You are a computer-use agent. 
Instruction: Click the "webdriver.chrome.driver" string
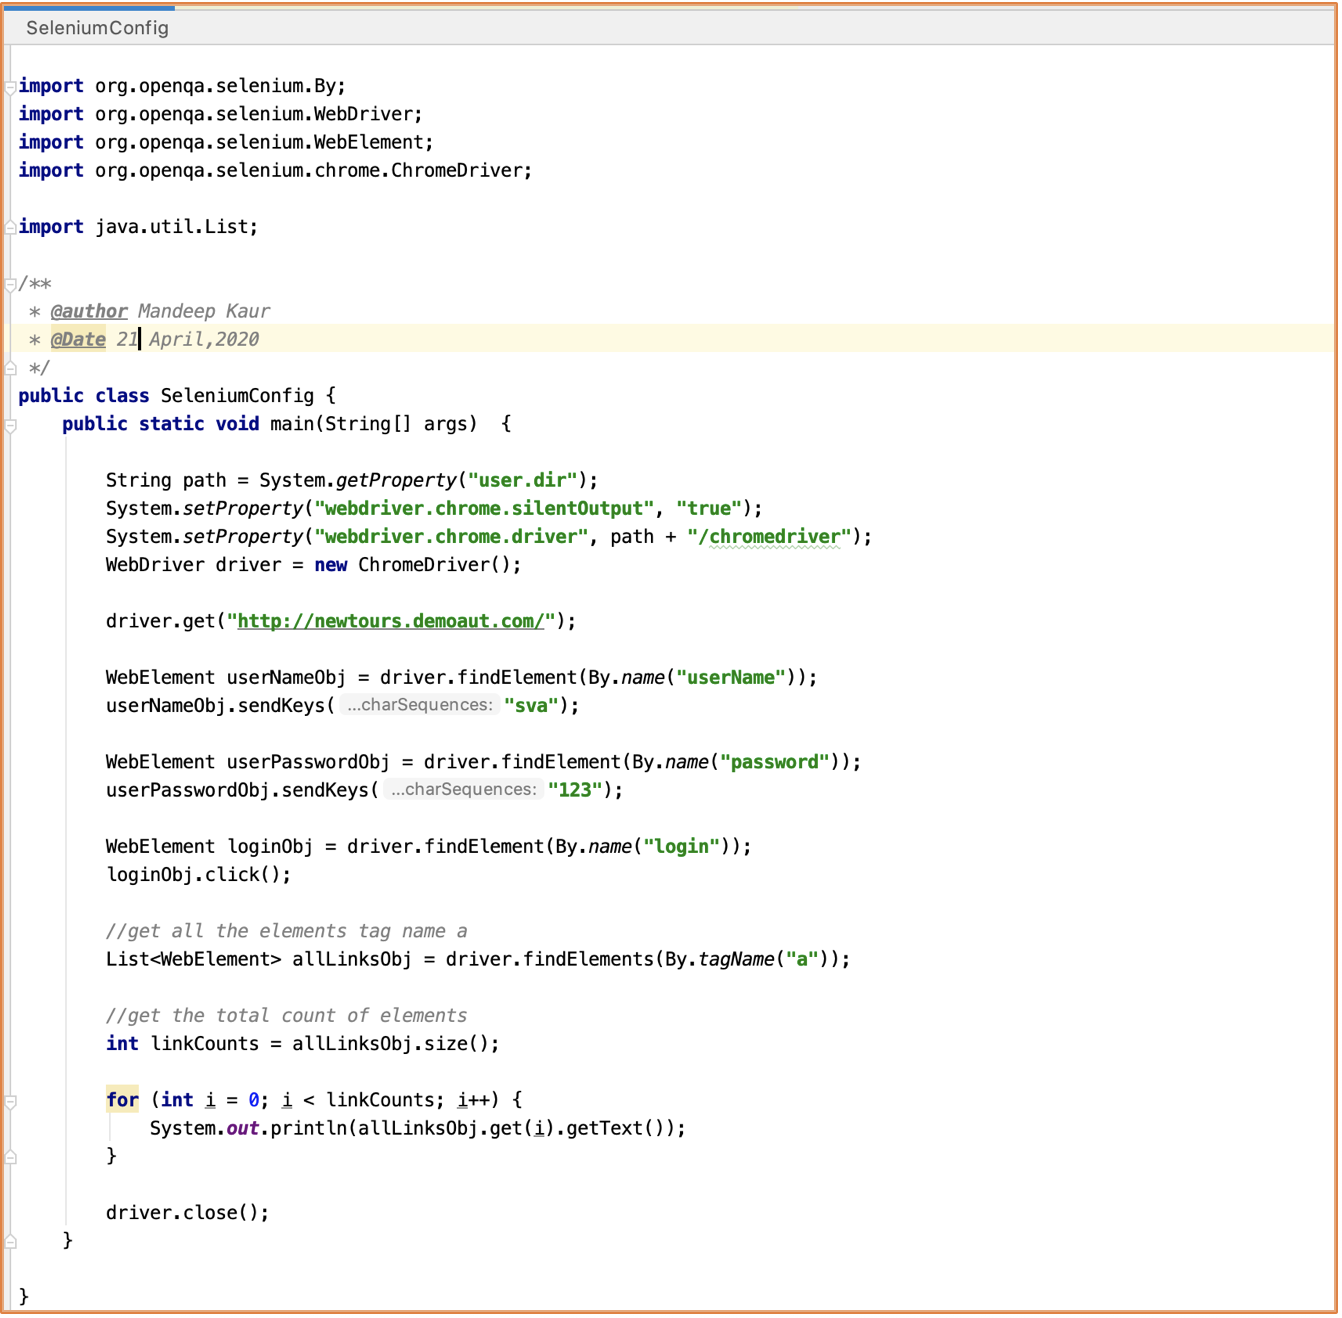click(451, 536)
